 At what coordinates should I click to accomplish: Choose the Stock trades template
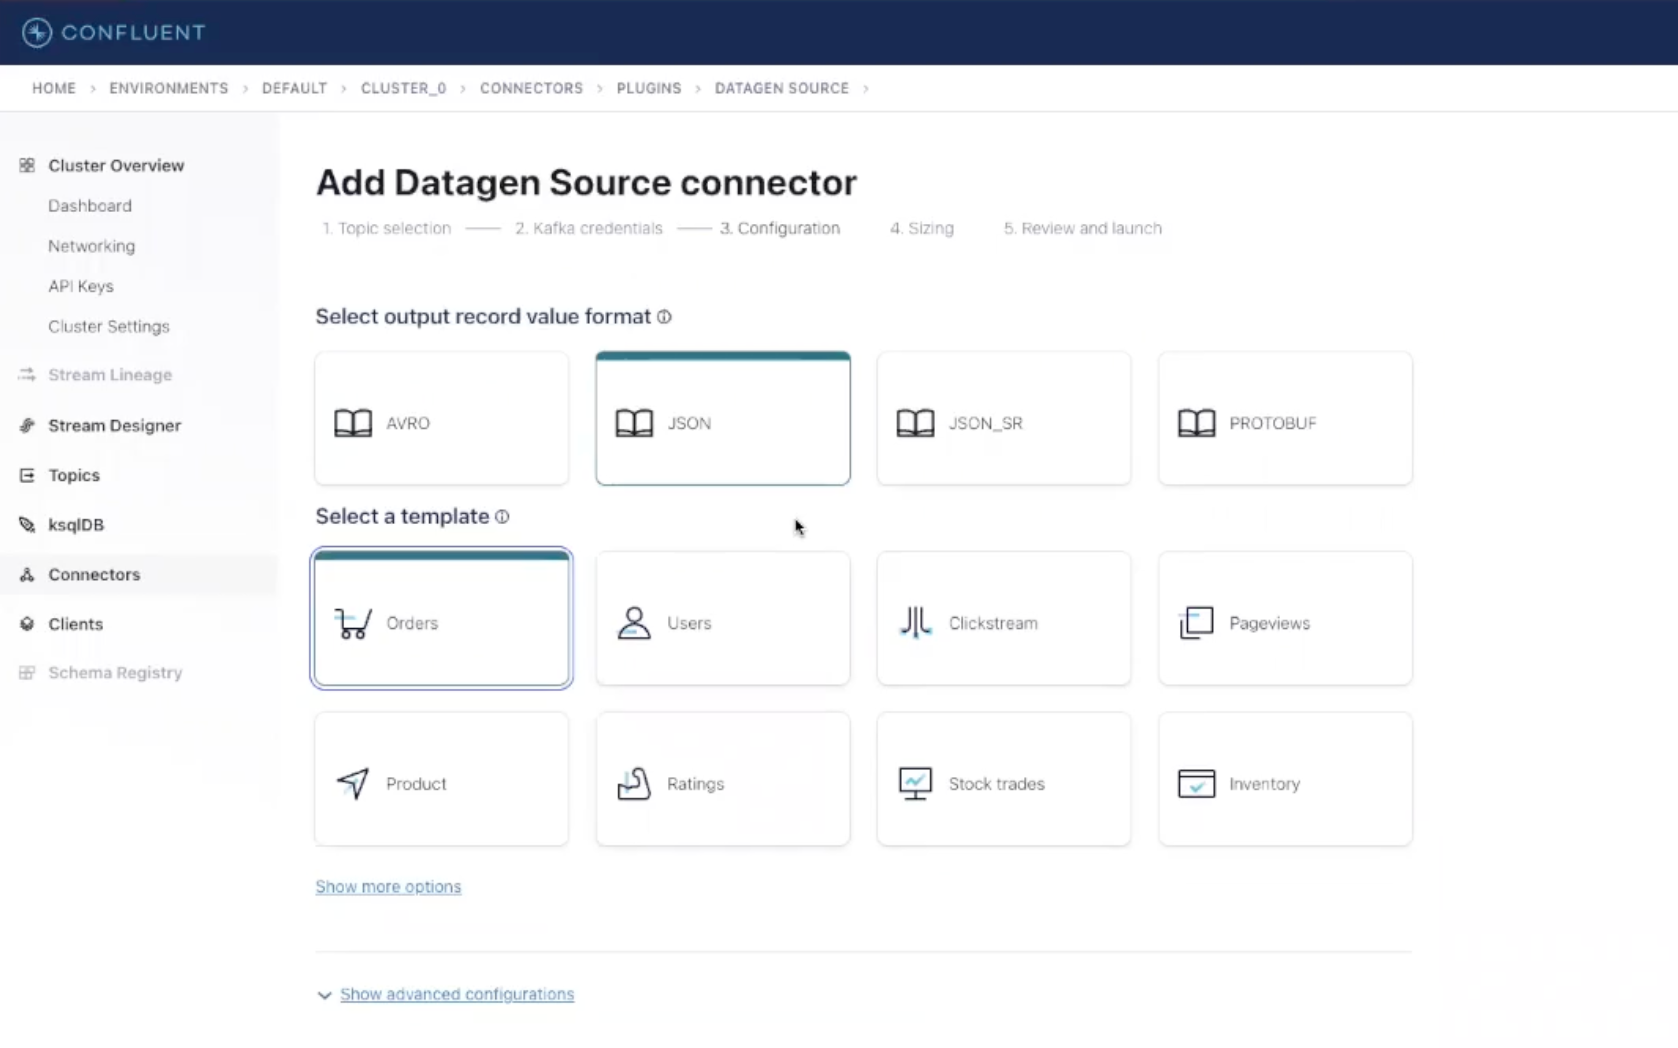[1004, 779]
